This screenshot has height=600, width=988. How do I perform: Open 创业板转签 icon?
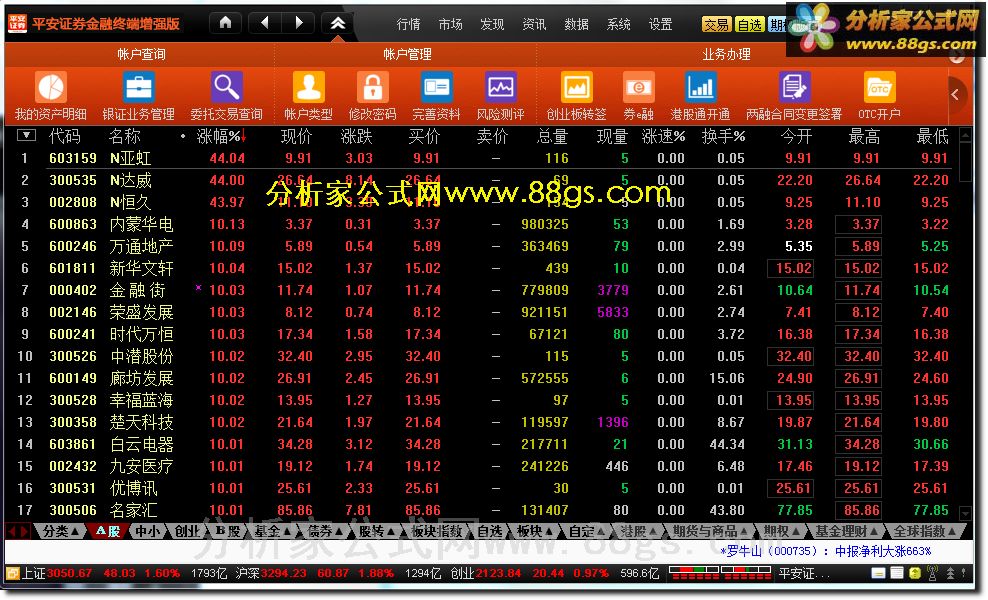coord(577,88)
